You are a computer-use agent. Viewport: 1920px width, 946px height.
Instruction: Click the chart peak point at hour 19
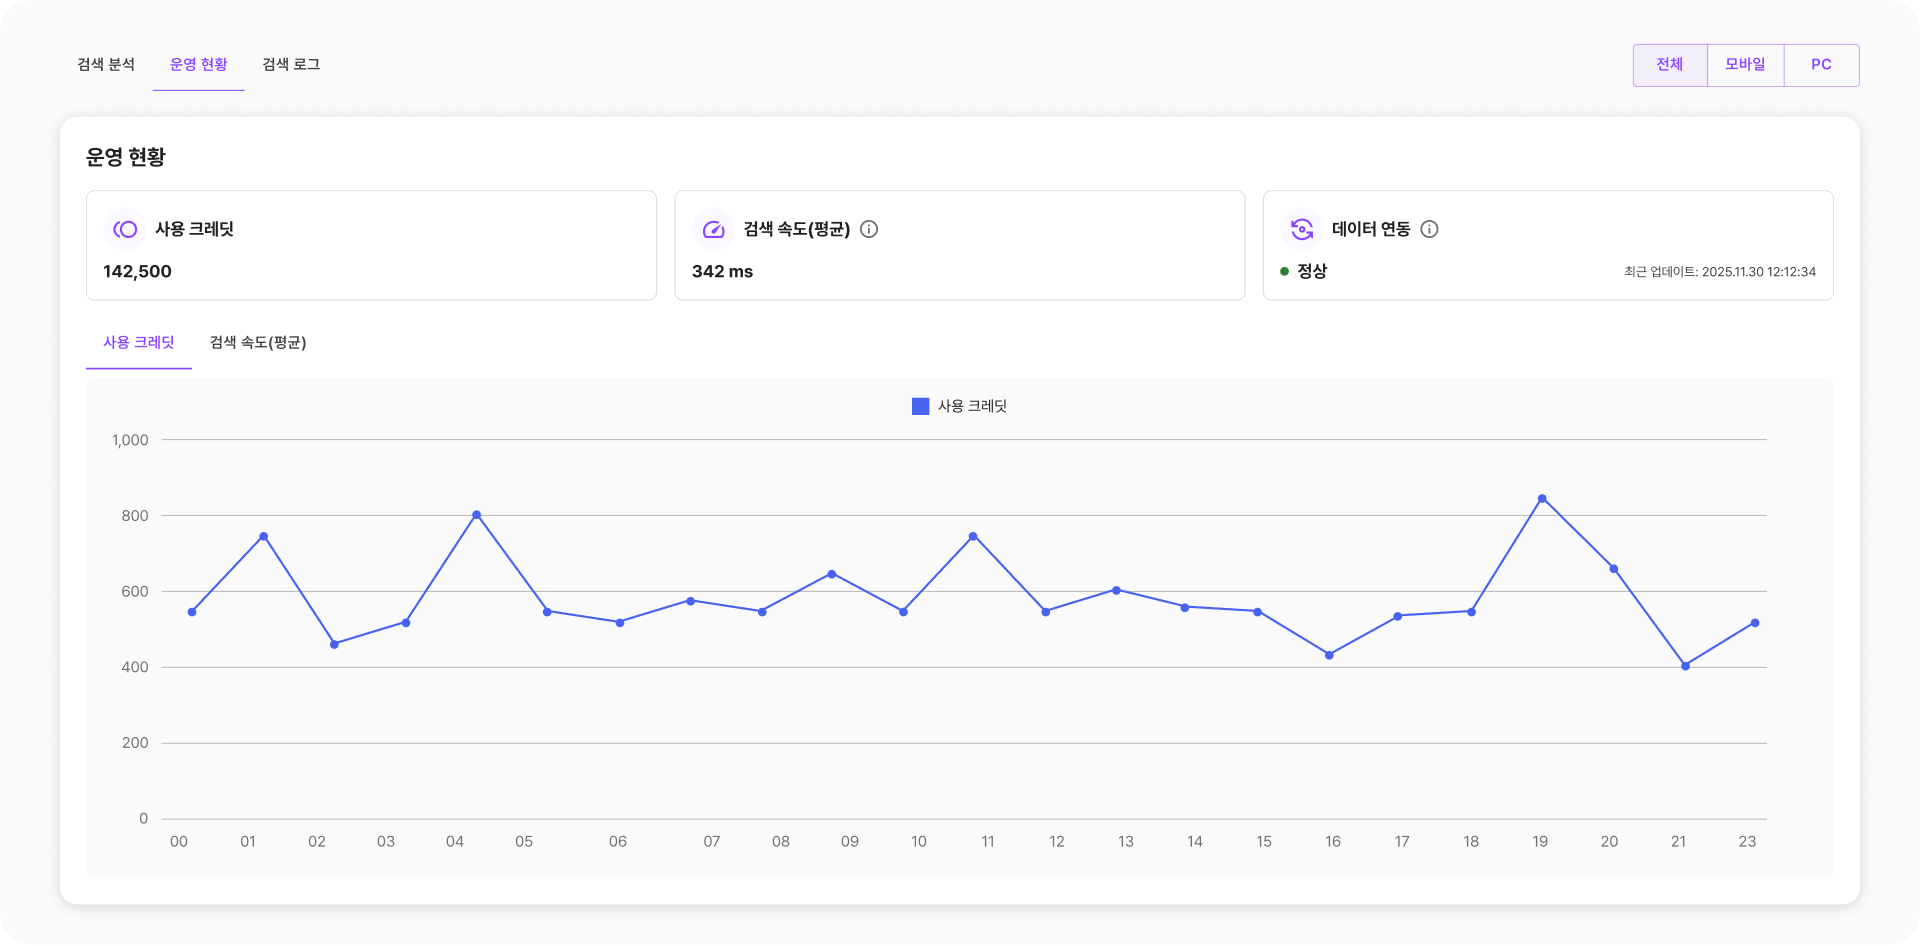pyautogui.click(x=1542, y=498)
